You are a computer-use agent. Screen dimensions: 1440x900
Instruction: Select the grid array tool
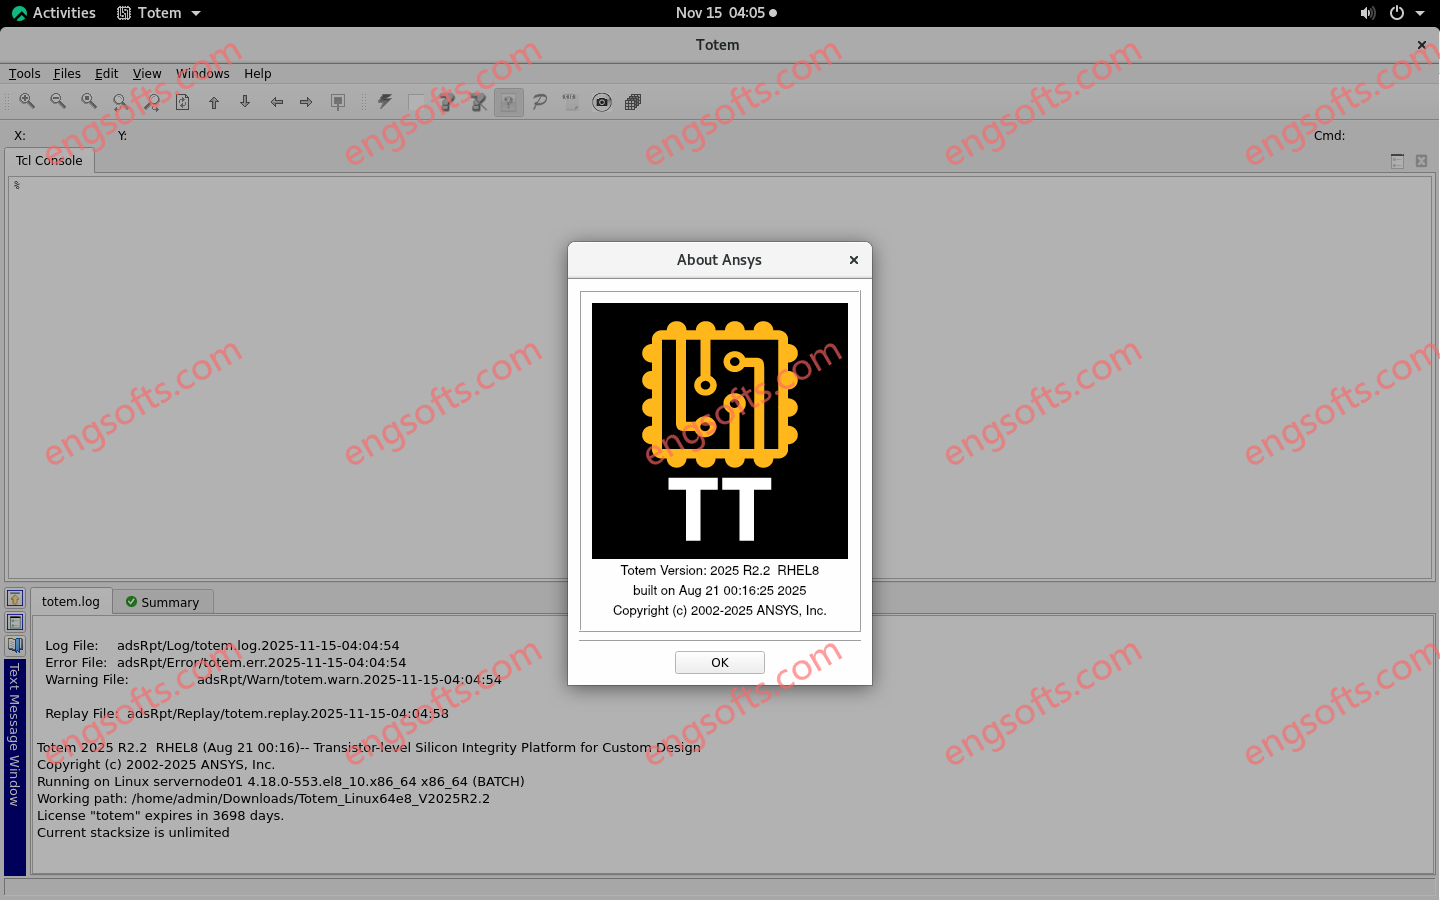tap(632, 101)
